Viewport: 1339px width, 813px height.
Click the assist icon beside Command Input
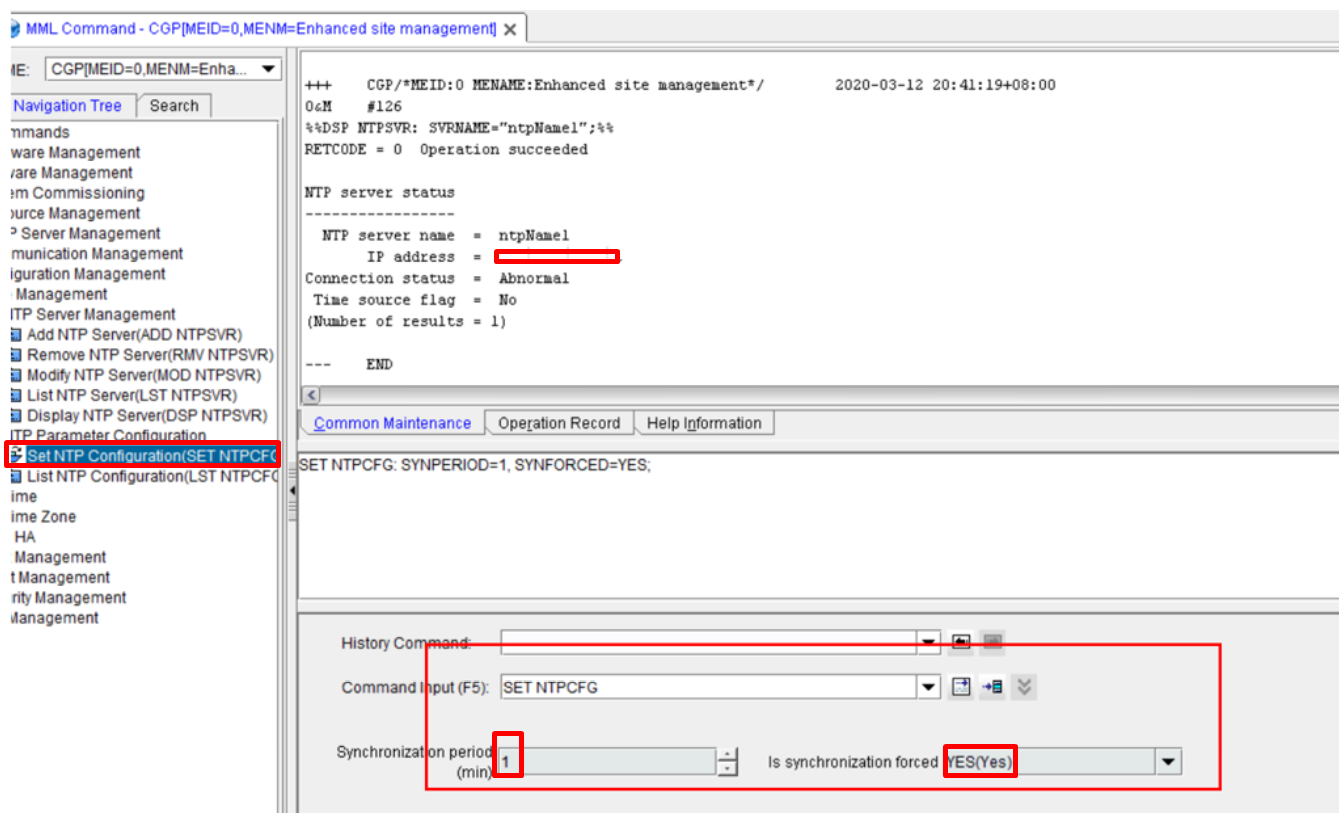(x=961, y=687)
